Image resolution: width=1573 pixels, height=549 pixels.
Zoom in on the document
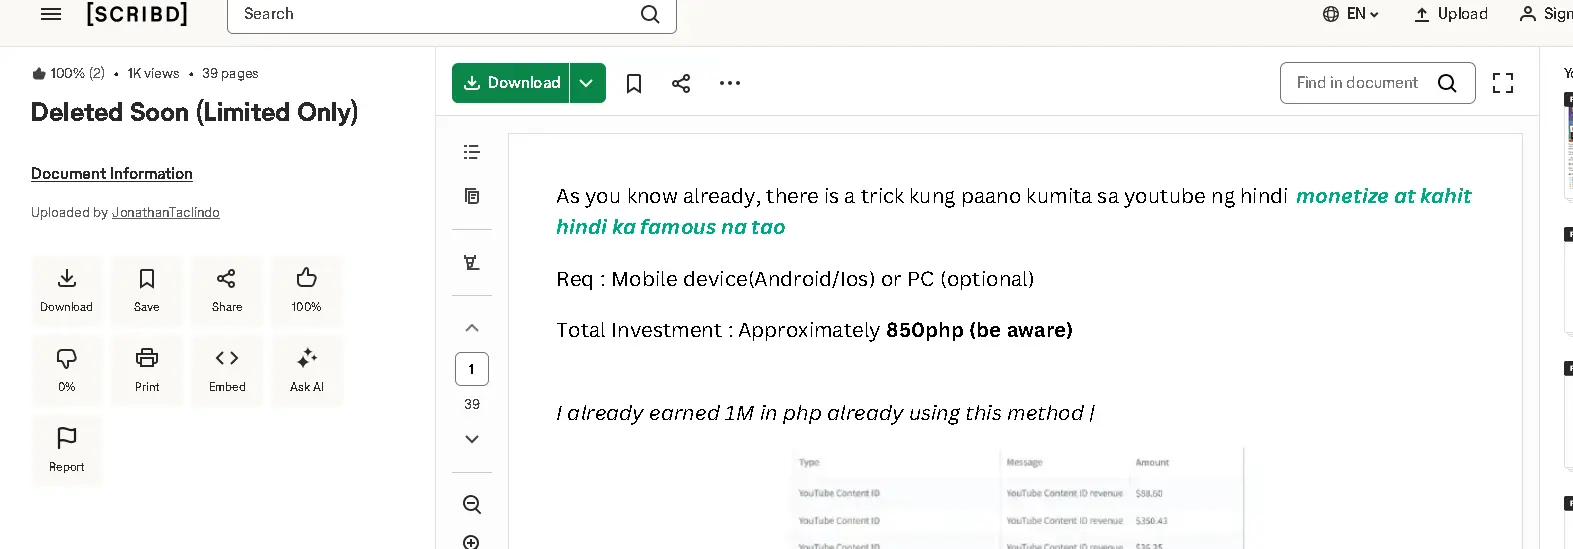(x=472, y=542)
